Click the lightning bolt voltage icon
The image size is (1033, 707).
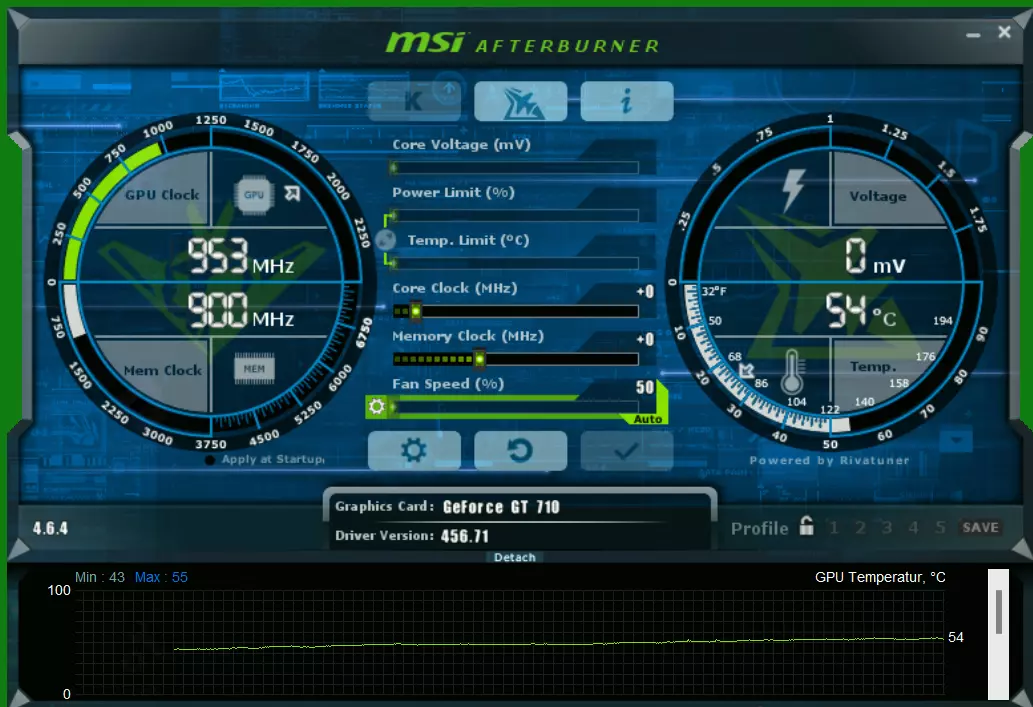point(793,190)
